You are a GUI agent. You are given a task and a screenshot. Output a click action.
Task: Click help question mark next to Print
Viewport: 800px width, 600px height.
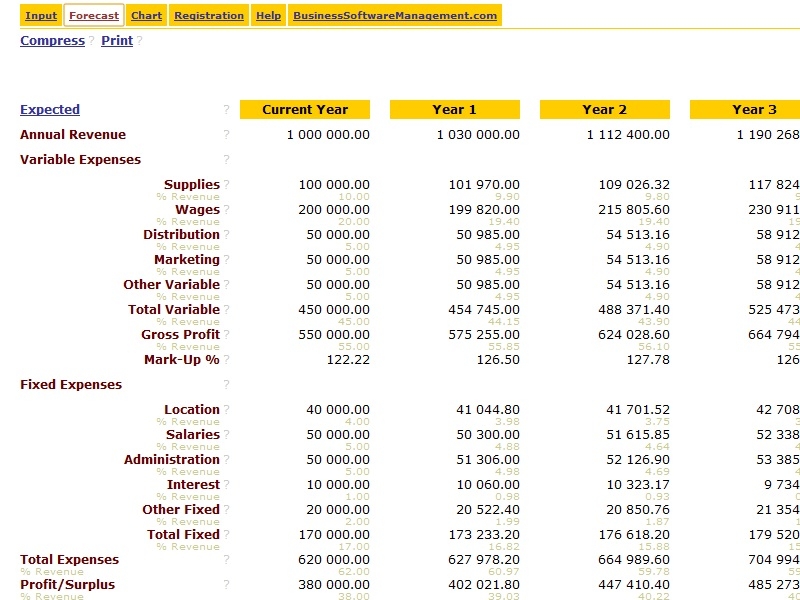tap(139, 41)
